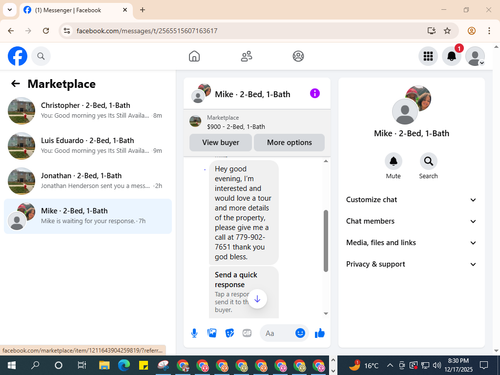Open the Friends icon in top navigation

tap(246, 56)
